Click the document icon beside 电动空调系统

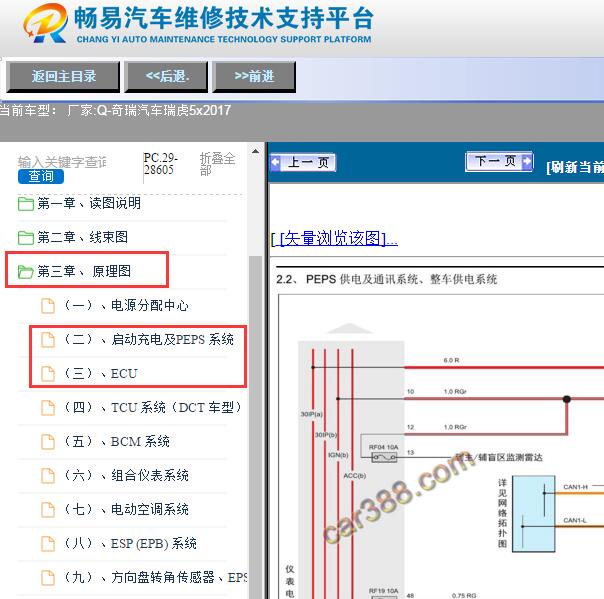[x=48, y=510]
